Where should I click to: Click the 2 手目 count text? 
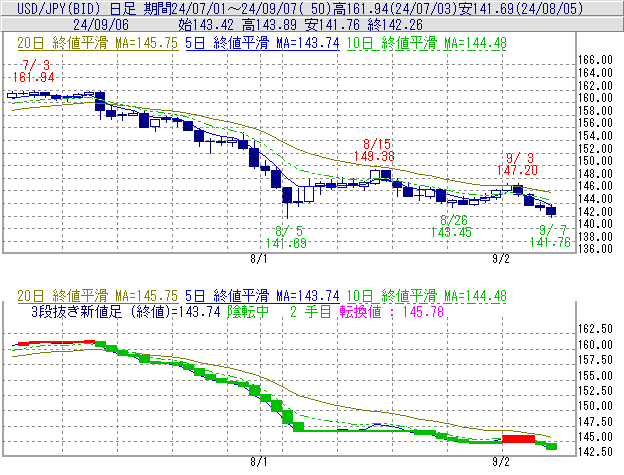tap(310, 311)
